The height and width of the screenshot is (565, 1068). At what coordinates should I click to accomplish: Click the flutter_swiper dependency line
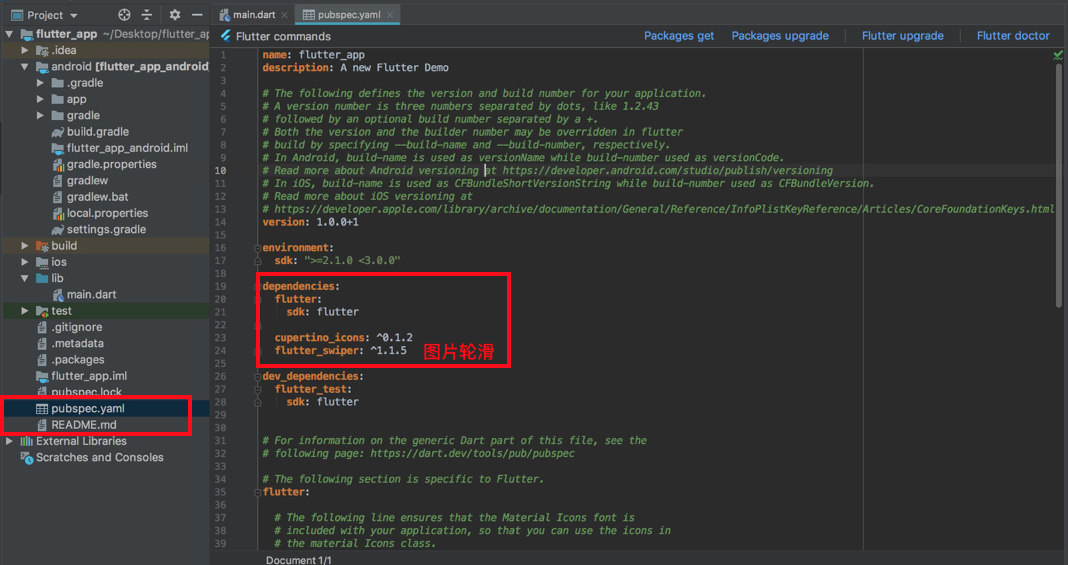[341, 351]
